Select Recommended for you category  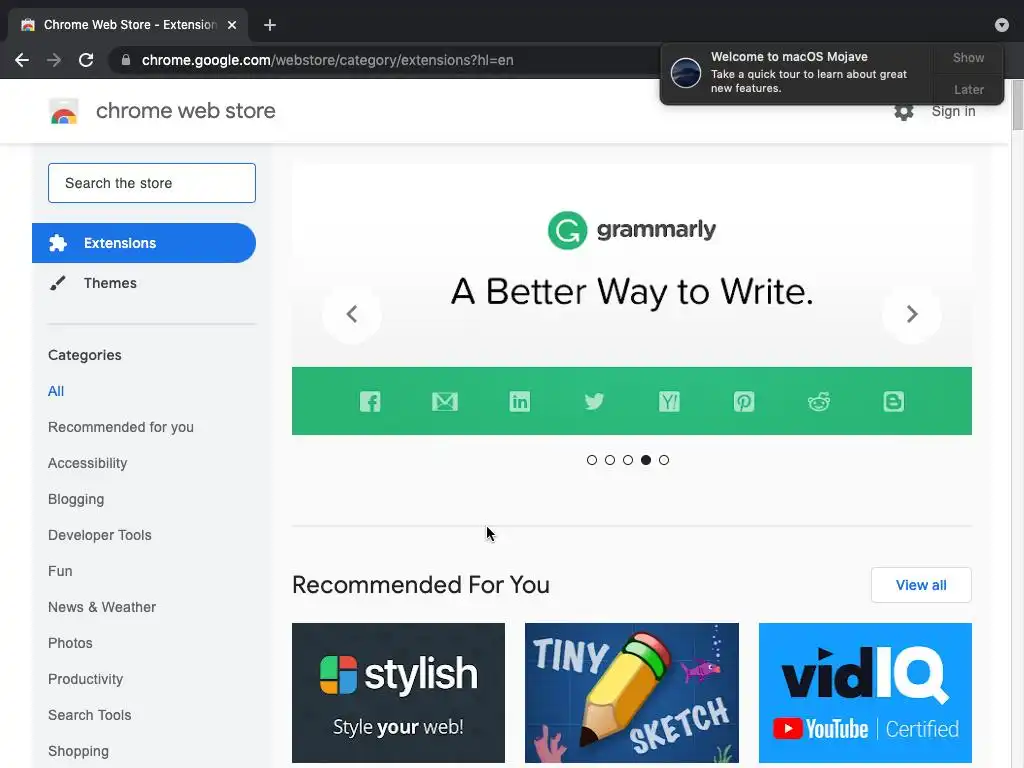(x=121, y=427)
